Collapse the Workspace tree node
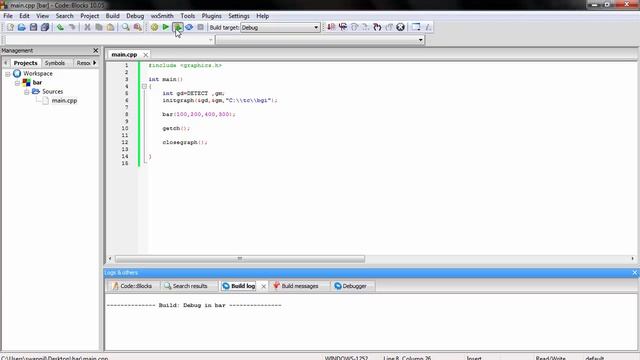Image resolution: width=640 pixels, height=360 pixels. [8, 74]
